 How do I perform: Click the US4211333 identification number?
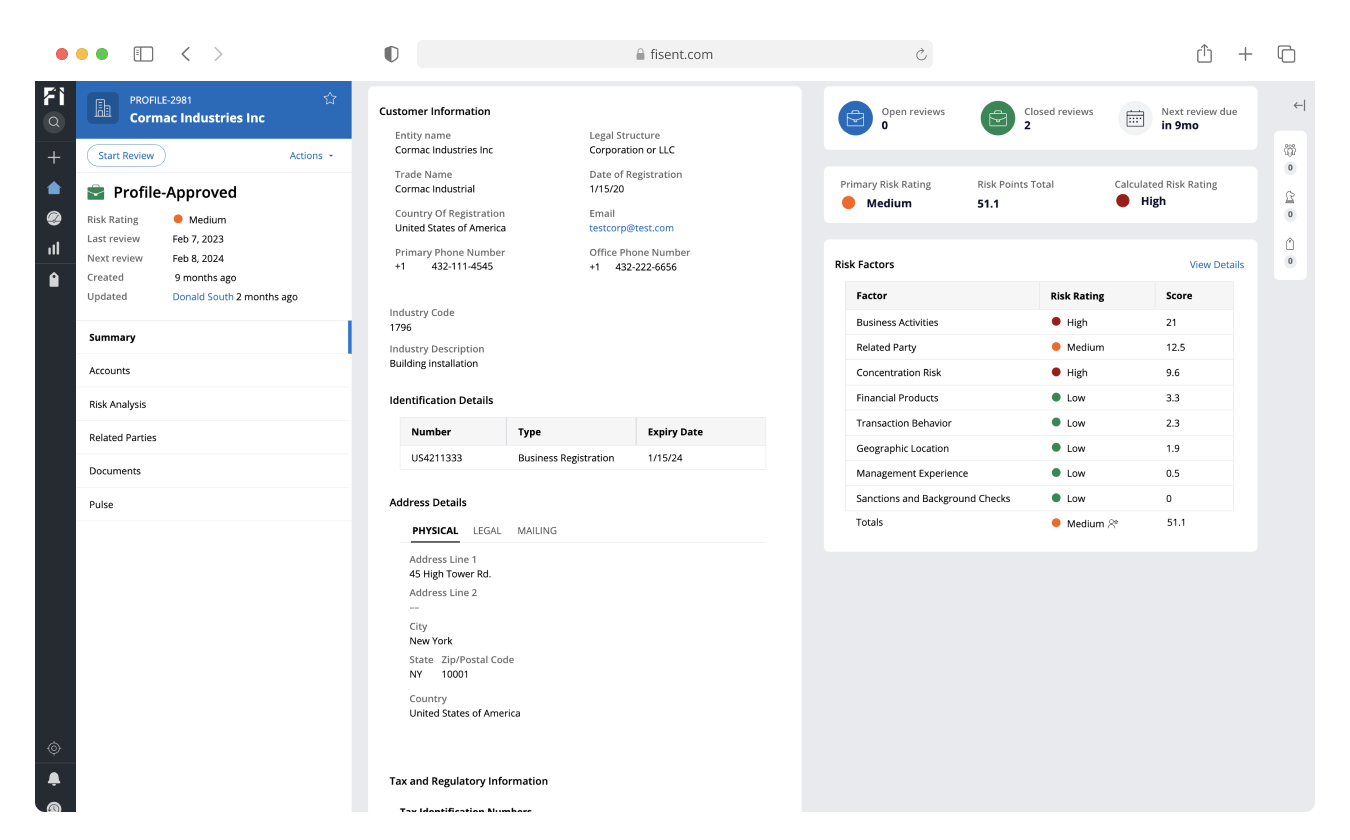click(436, 458)
